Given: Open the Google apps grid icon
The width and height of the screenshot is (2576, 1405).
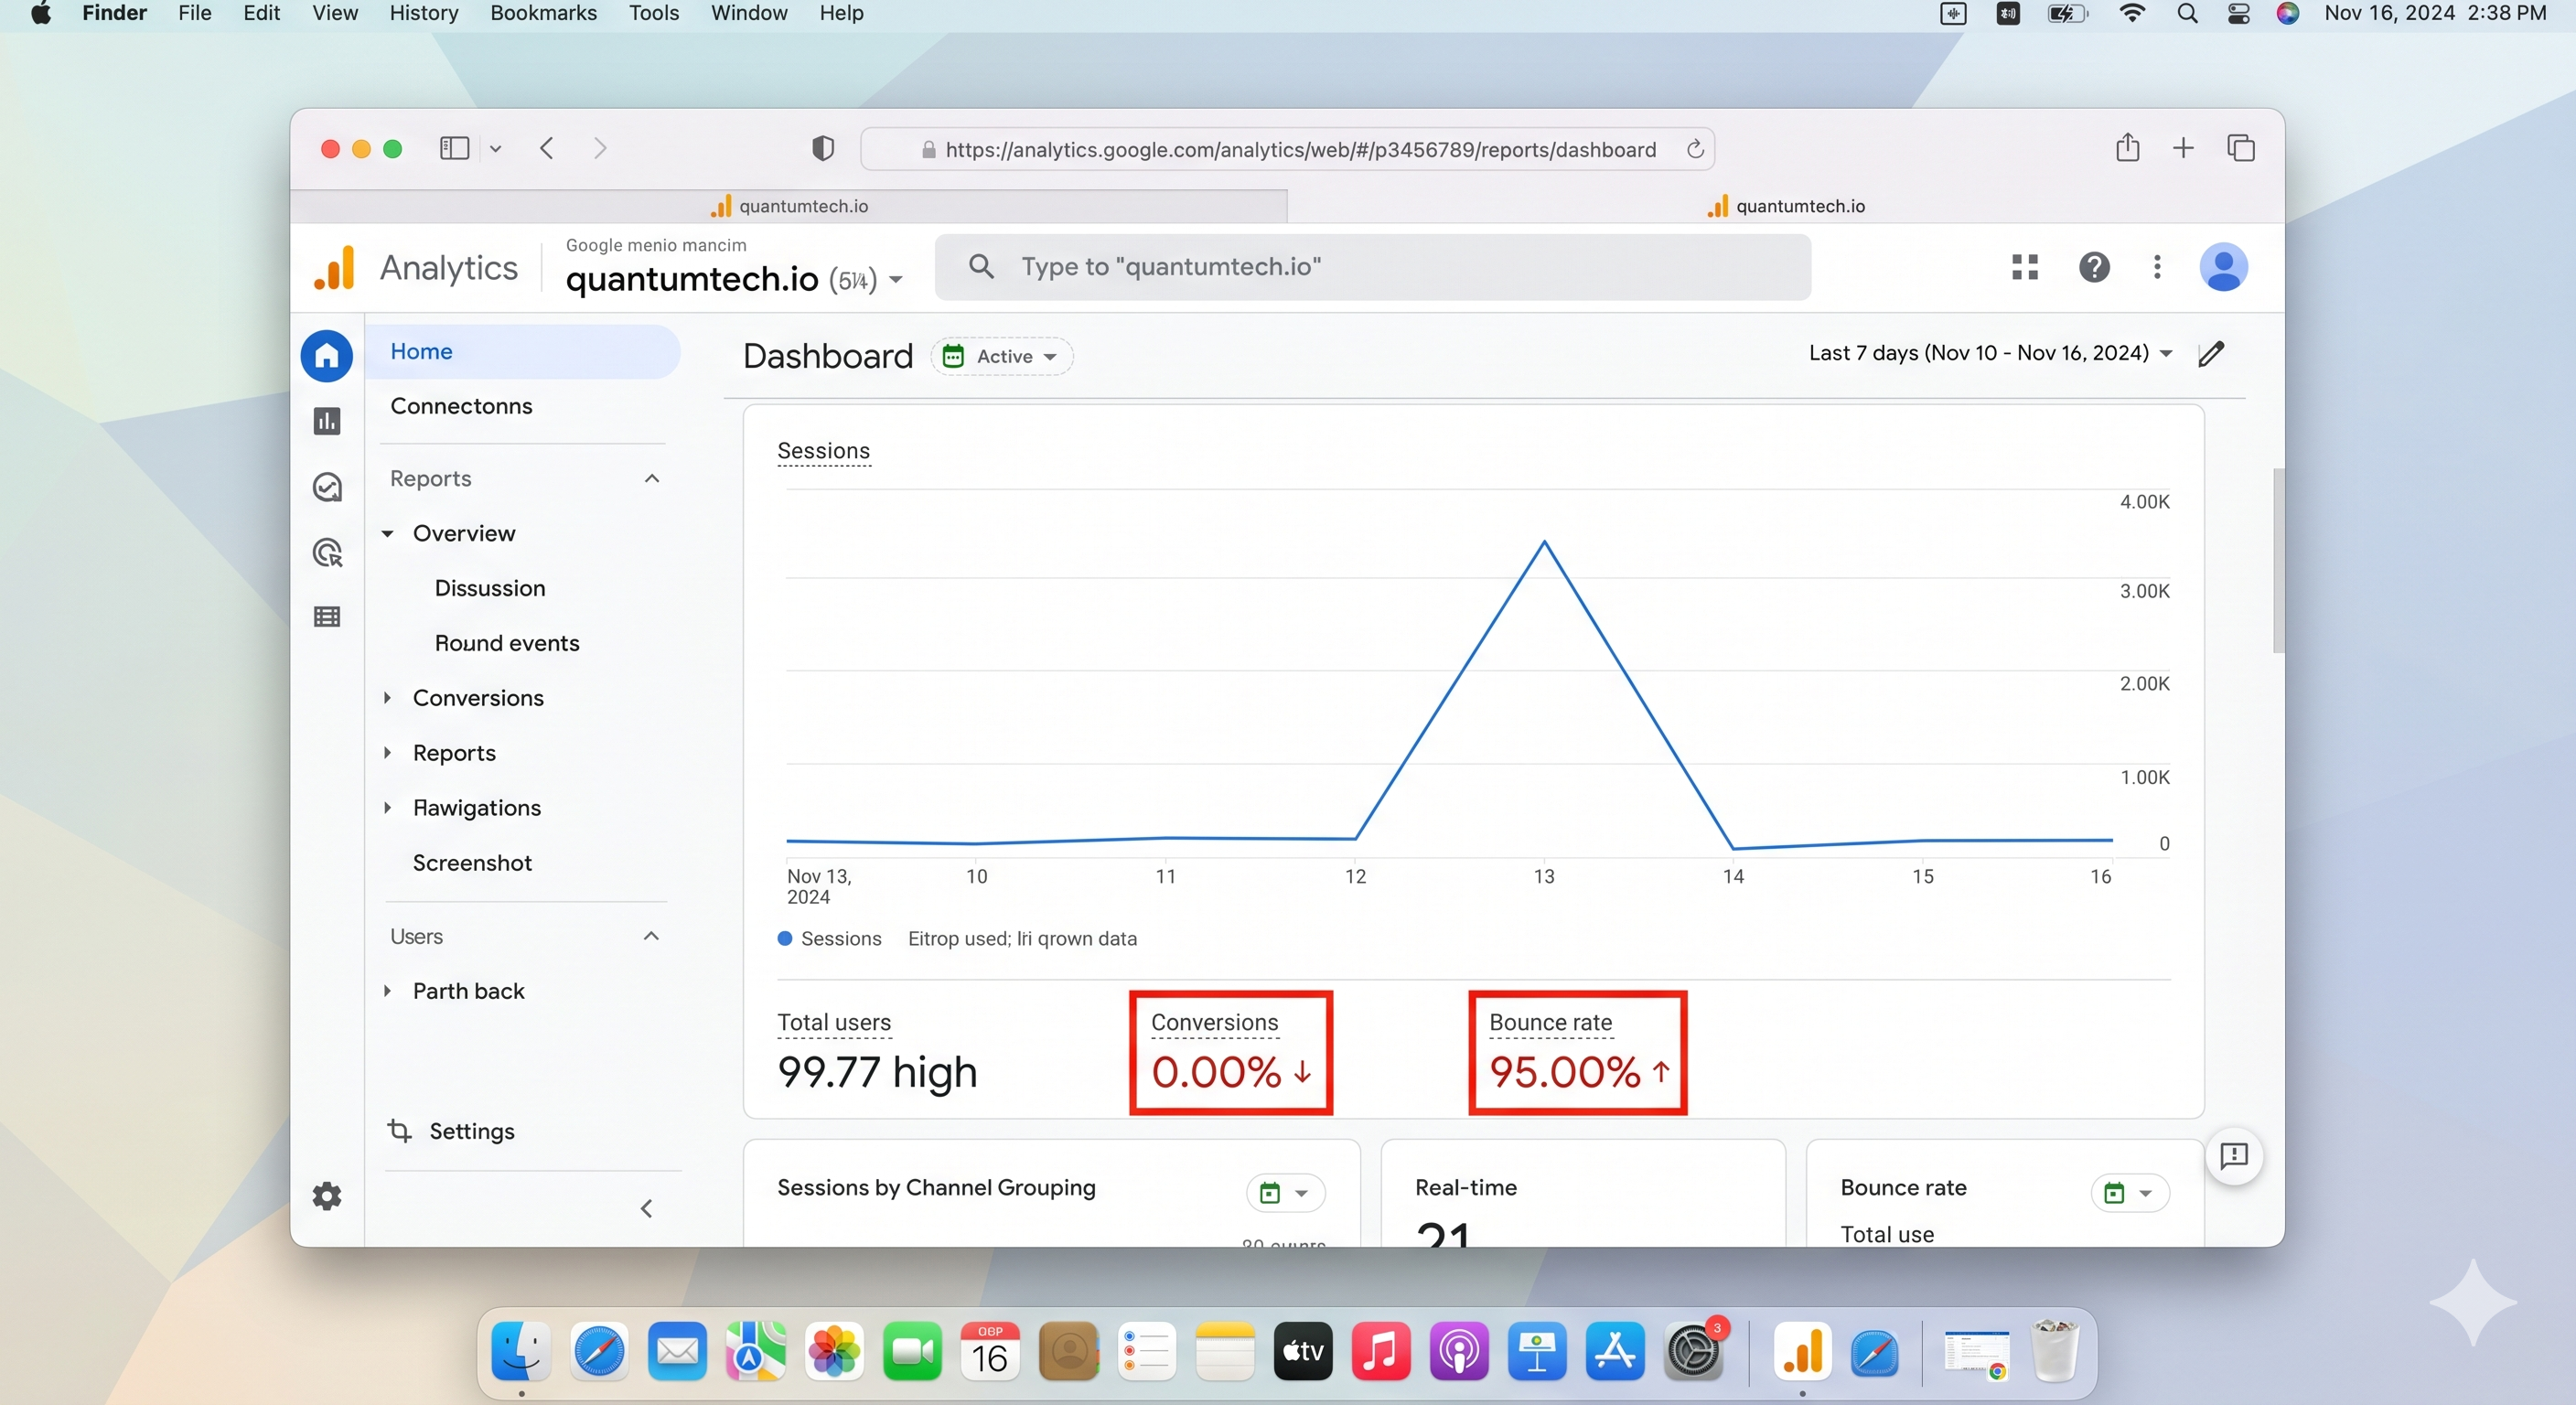Looking at the screenshot, I should (2024, 267).
